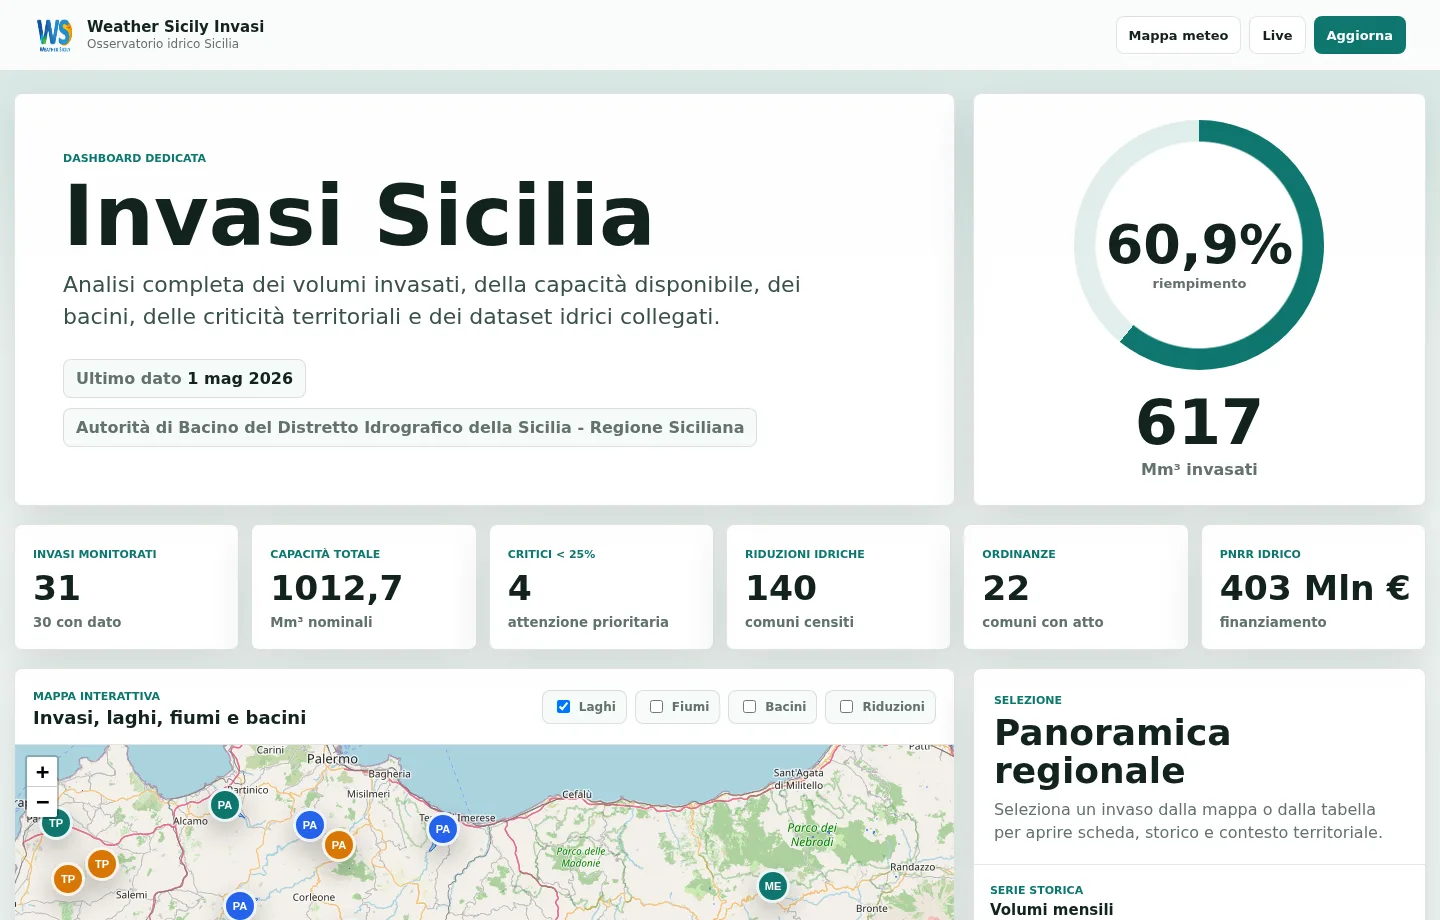
Task: Open the Live view
Action: pyautogui.click(x=1277, y=35)
